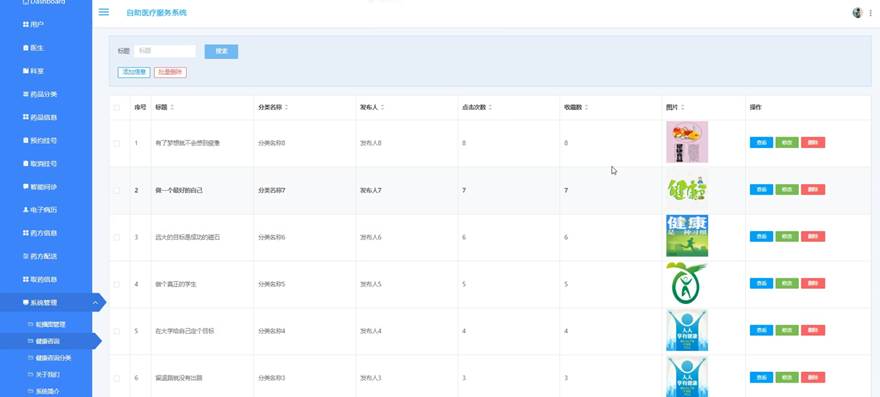Click the 智能问诊 chat icon in sidebar
The image size is (880, 397).
tap(26, 186)
